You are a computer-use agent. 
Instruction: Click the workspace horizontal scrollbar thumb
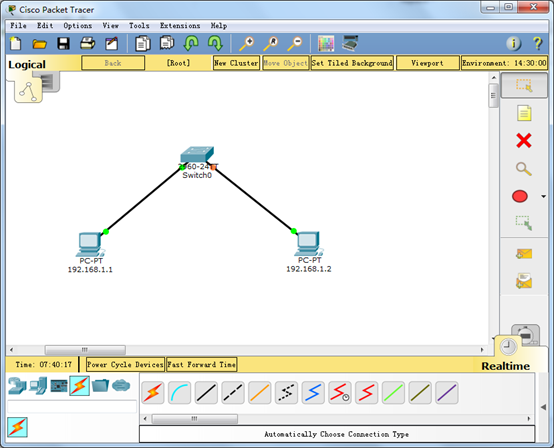(x=85, y=350)
